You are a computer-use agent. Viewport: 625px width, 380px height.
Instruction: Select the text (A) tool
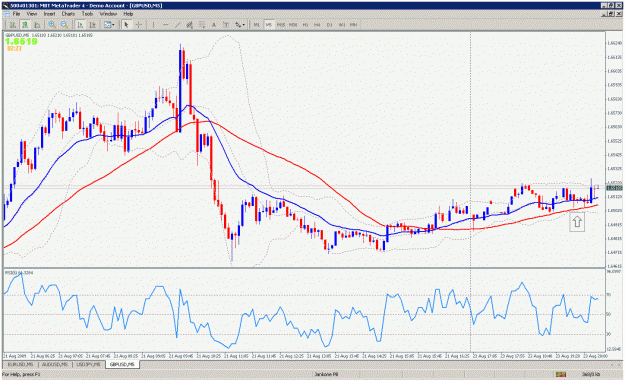(214, 25)
